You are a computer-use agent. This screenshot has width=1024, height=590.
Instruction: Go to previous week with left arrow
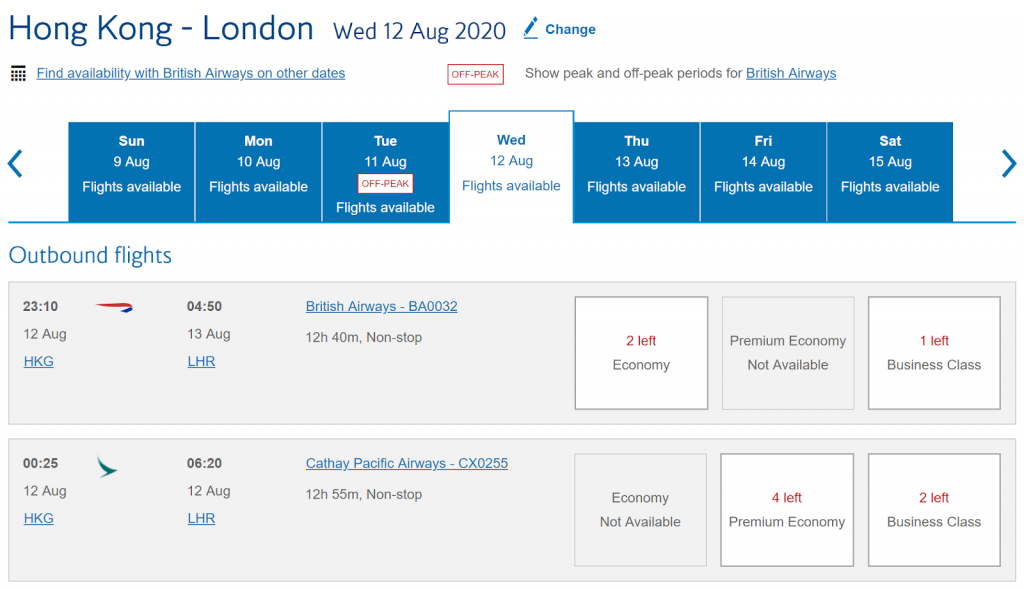click(15, 164)
